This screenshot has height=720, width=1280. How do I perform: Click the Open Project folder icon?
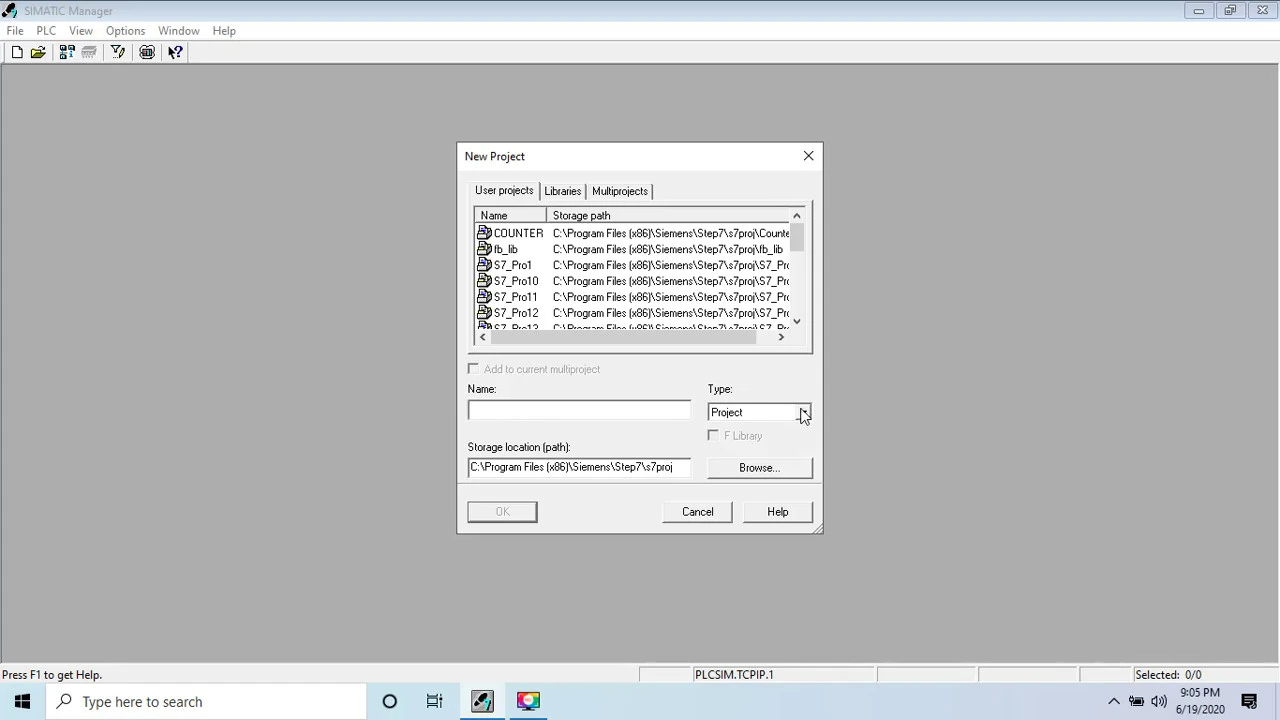pyautogui.click(x=38, y=52)
